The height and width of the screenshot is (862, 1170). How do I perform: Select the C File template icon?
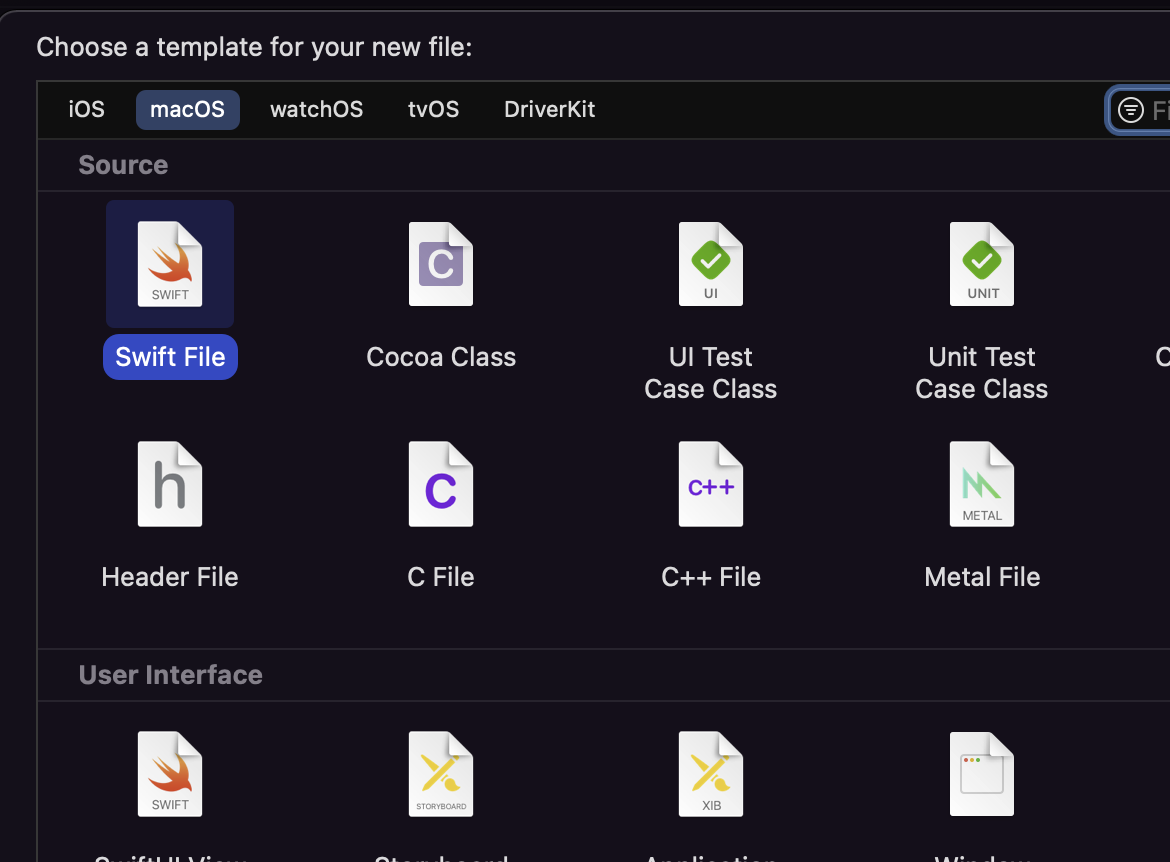pyautogui.click(x=441, y=484)
